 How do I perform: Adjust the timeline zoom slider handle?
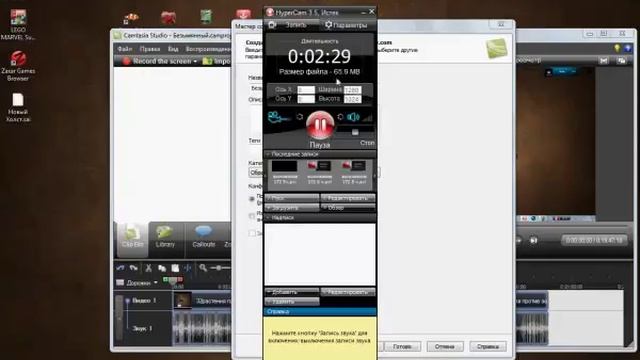tap(219, 268)
